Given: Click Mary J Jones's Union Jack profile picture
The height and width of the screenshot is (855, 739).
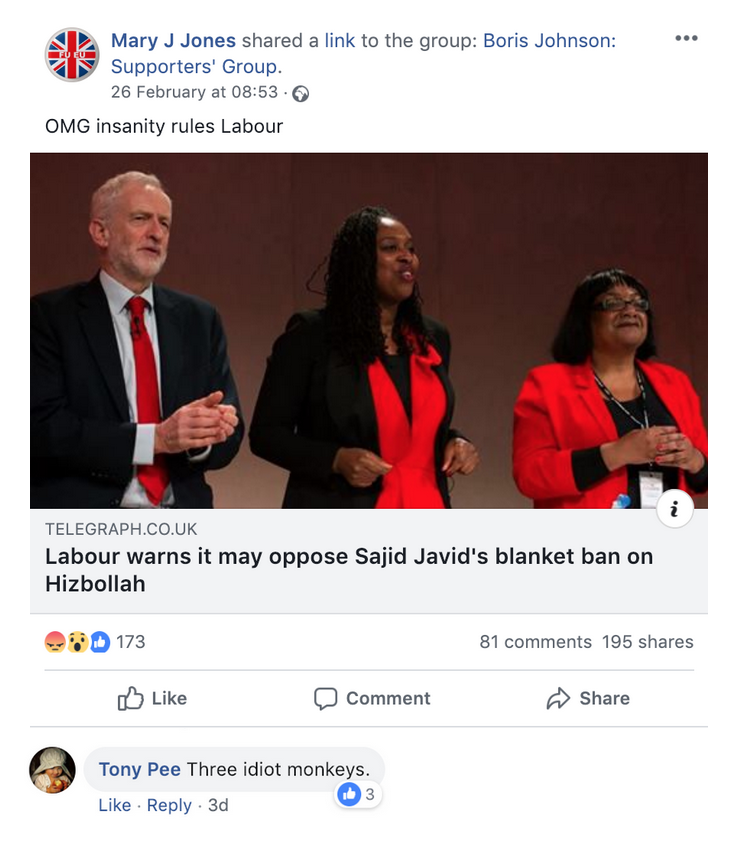Looking at the screenshot, I should click(x=72, y=55).
